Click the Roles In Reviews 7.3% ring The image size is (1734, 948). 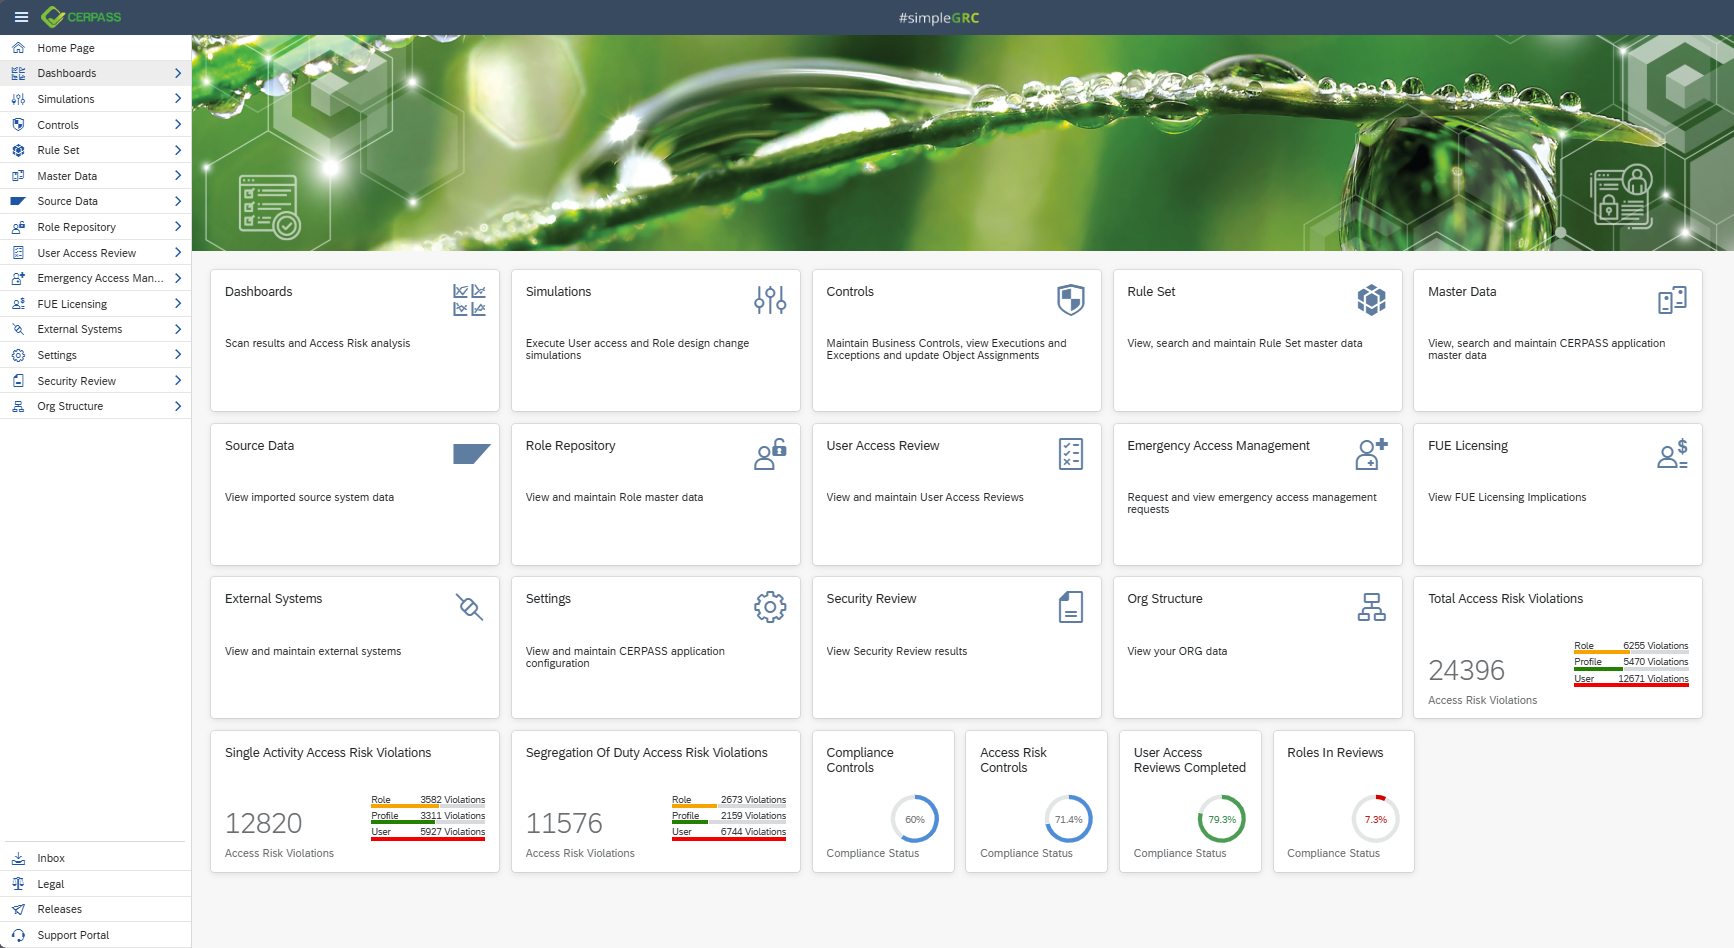click(1376, 819)
